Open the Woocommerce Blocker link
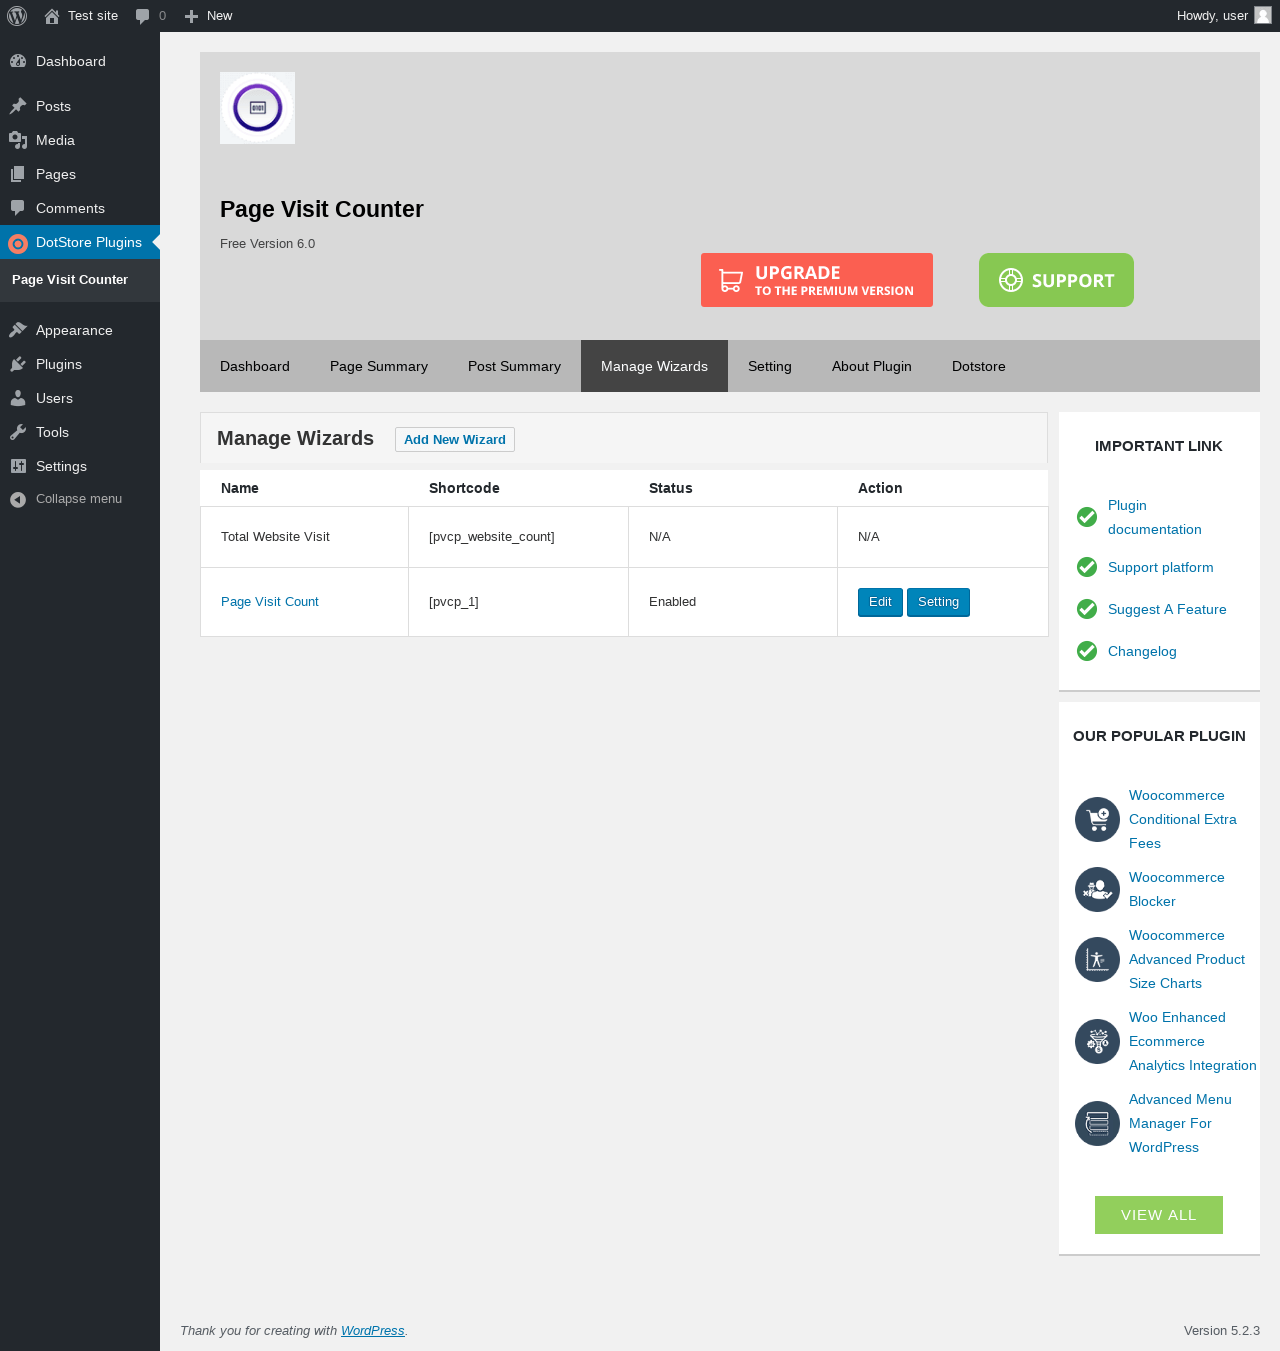This screenshot has height=1351, width=1280. [x=1177, y=889]
